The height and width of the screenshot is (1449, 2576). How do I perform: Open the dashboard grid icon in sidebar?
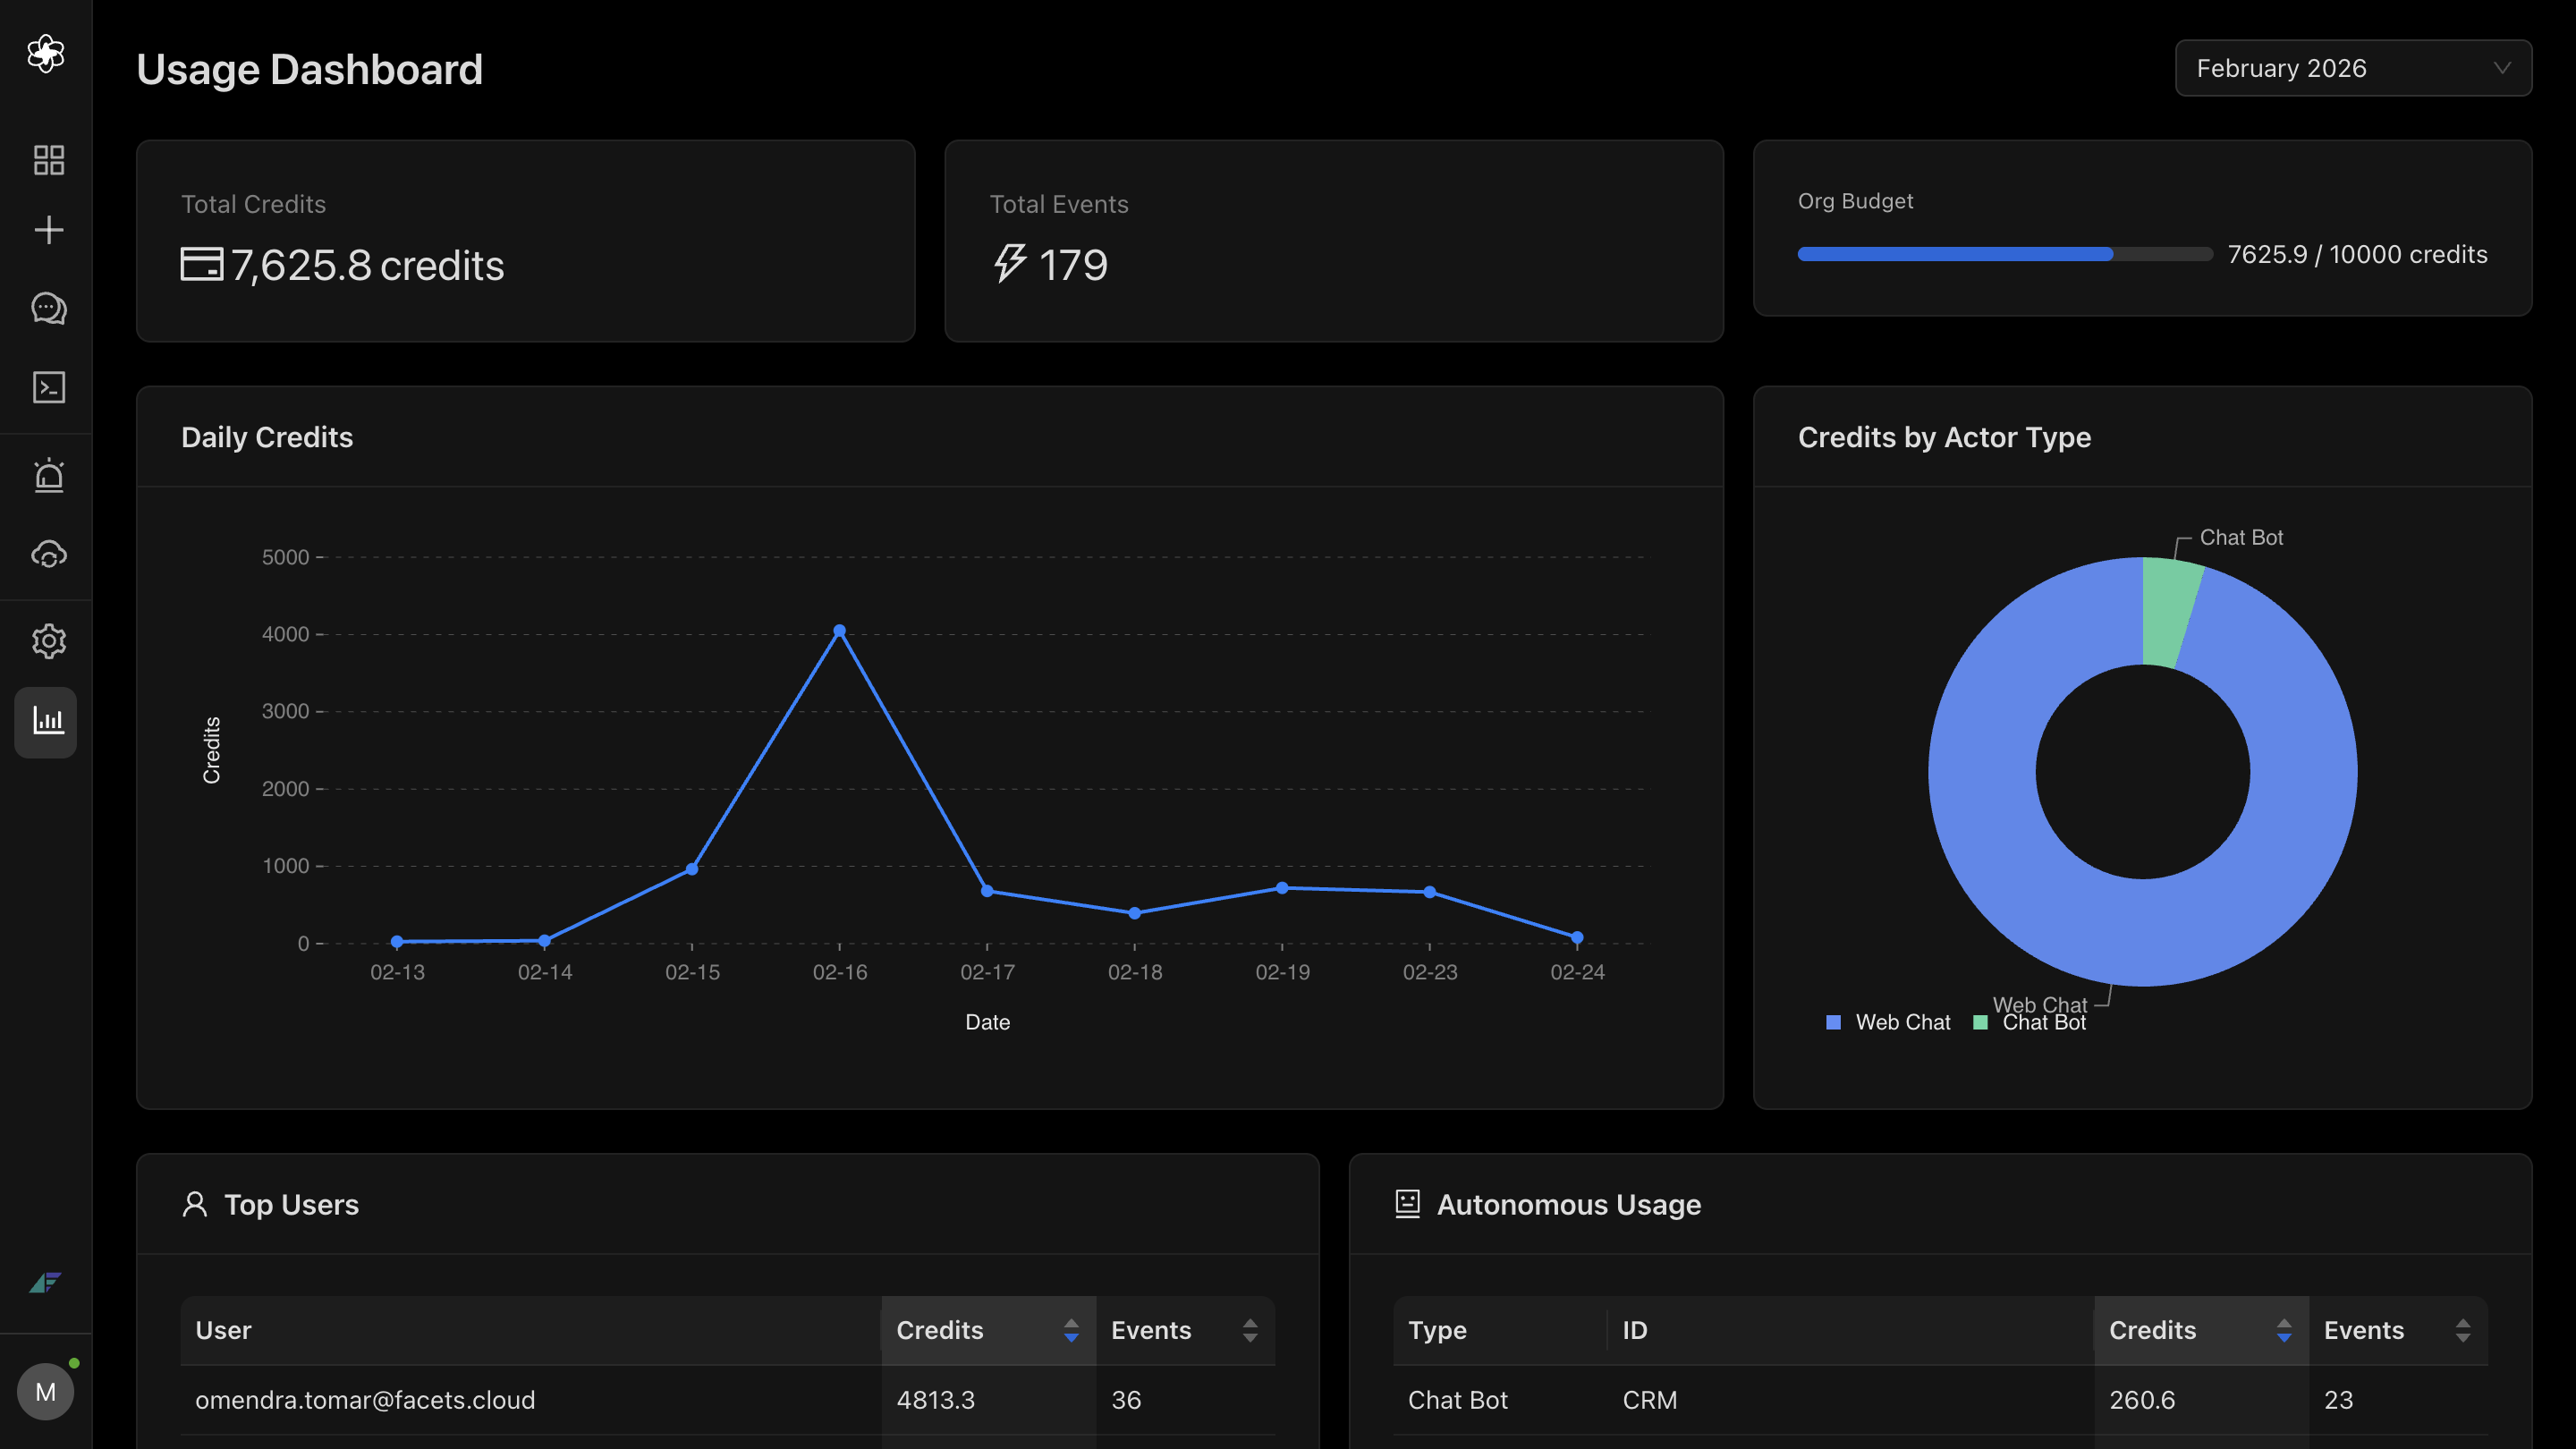48,160
